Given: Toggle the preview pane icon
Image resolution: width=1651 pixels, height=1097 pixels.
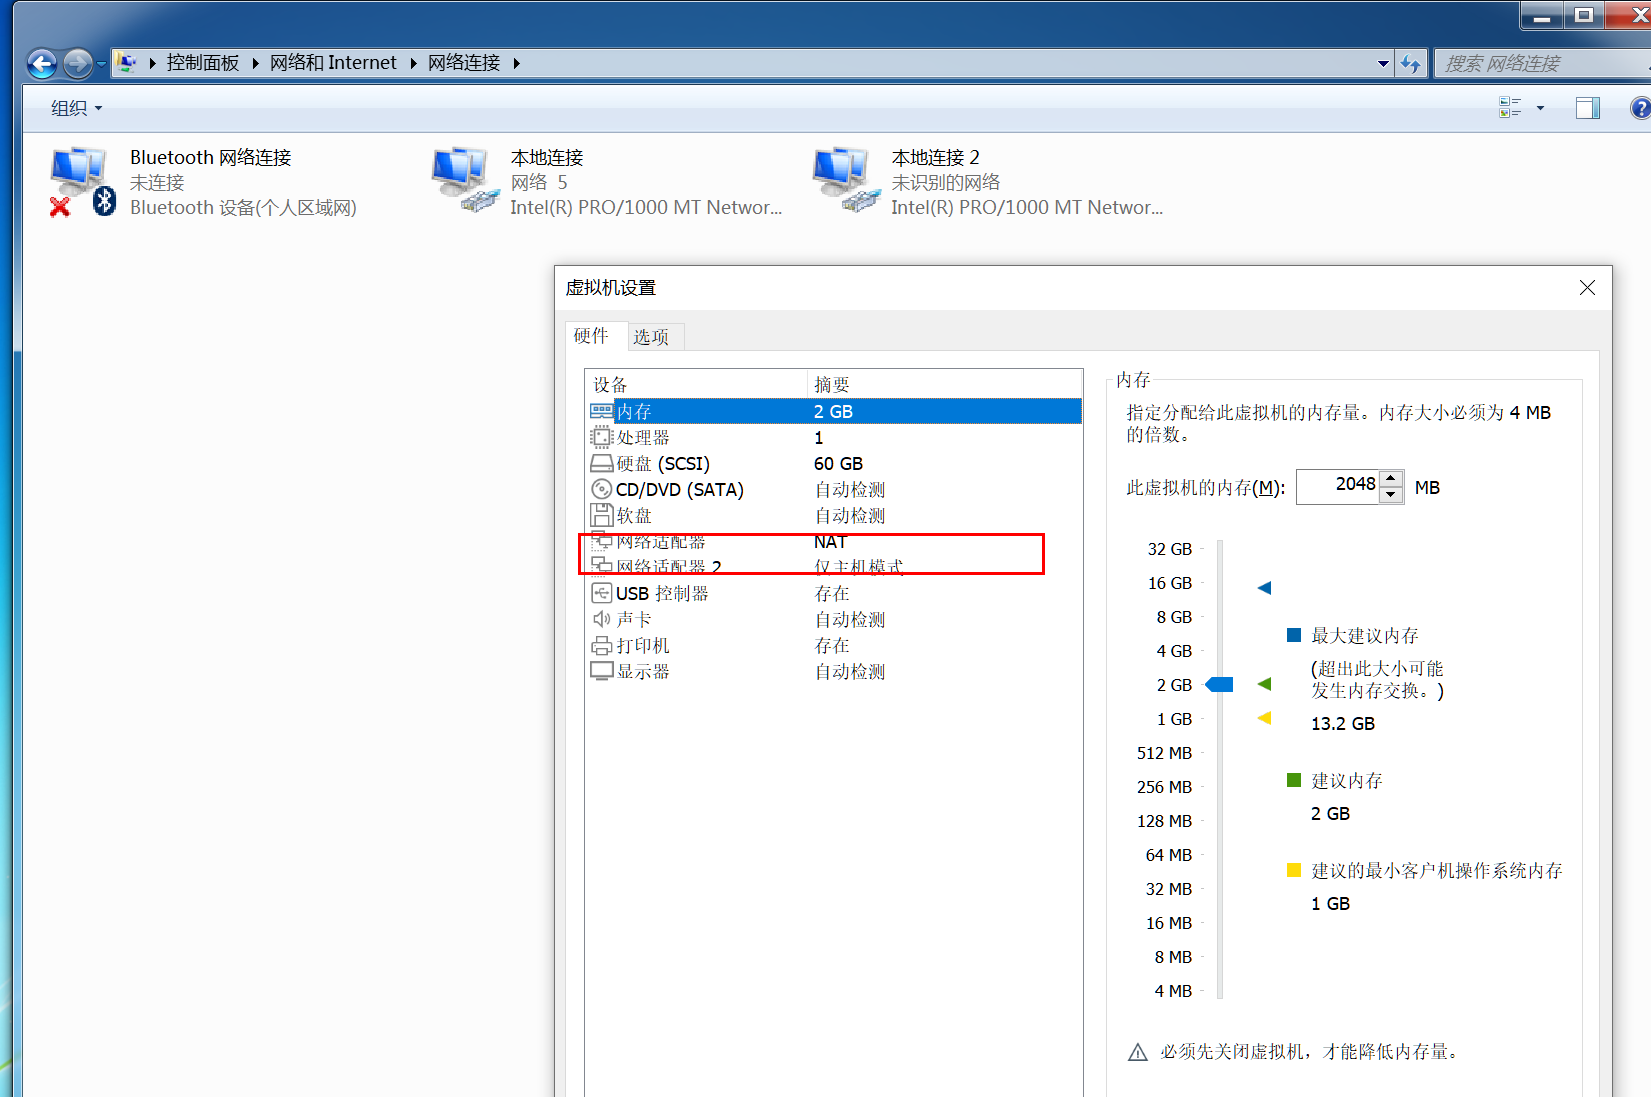Looking at the screenshot, I should (1588, 108).
